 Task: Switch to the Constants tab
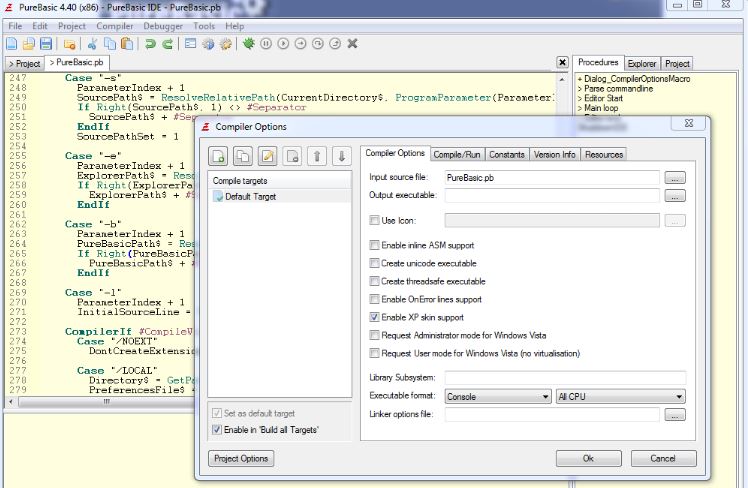[x=507, y=155]
